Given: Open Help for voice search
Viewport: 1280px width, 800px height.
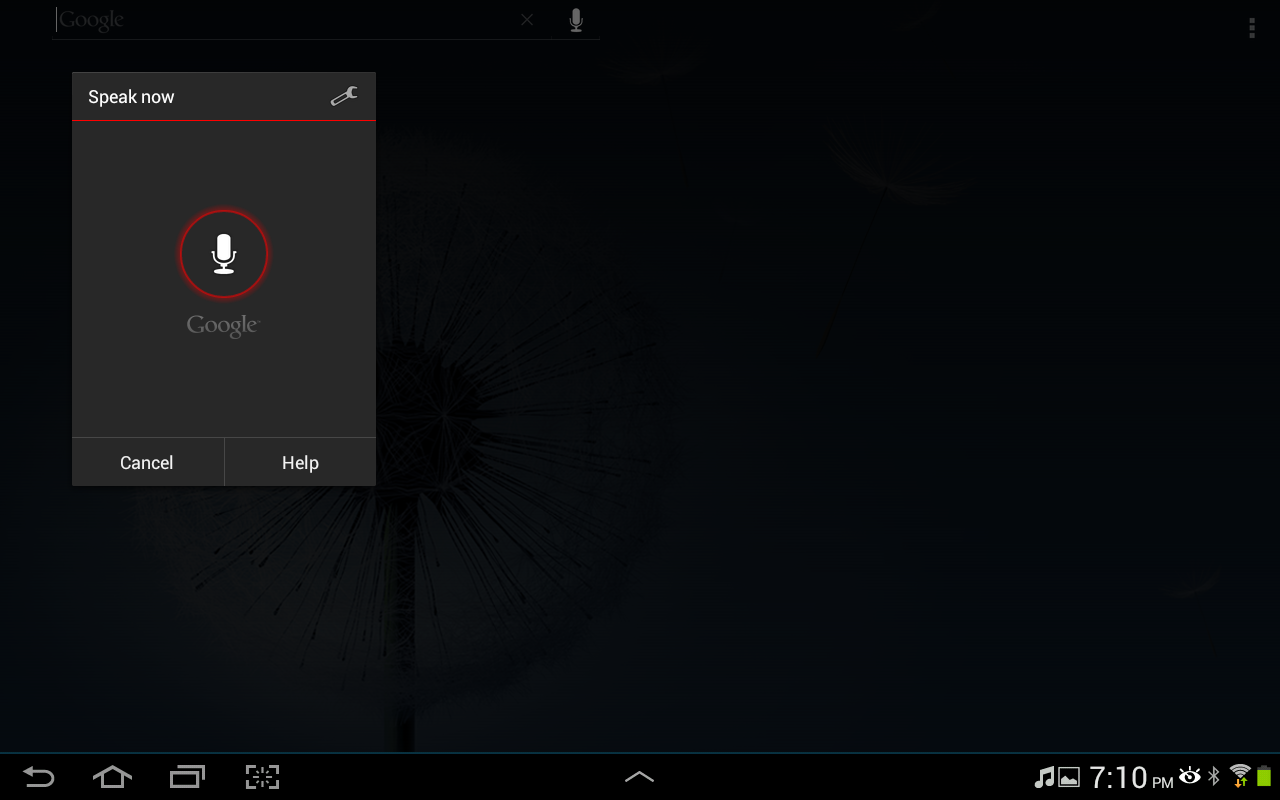Looking at the screenshot, I should click(x=300, y=462).
